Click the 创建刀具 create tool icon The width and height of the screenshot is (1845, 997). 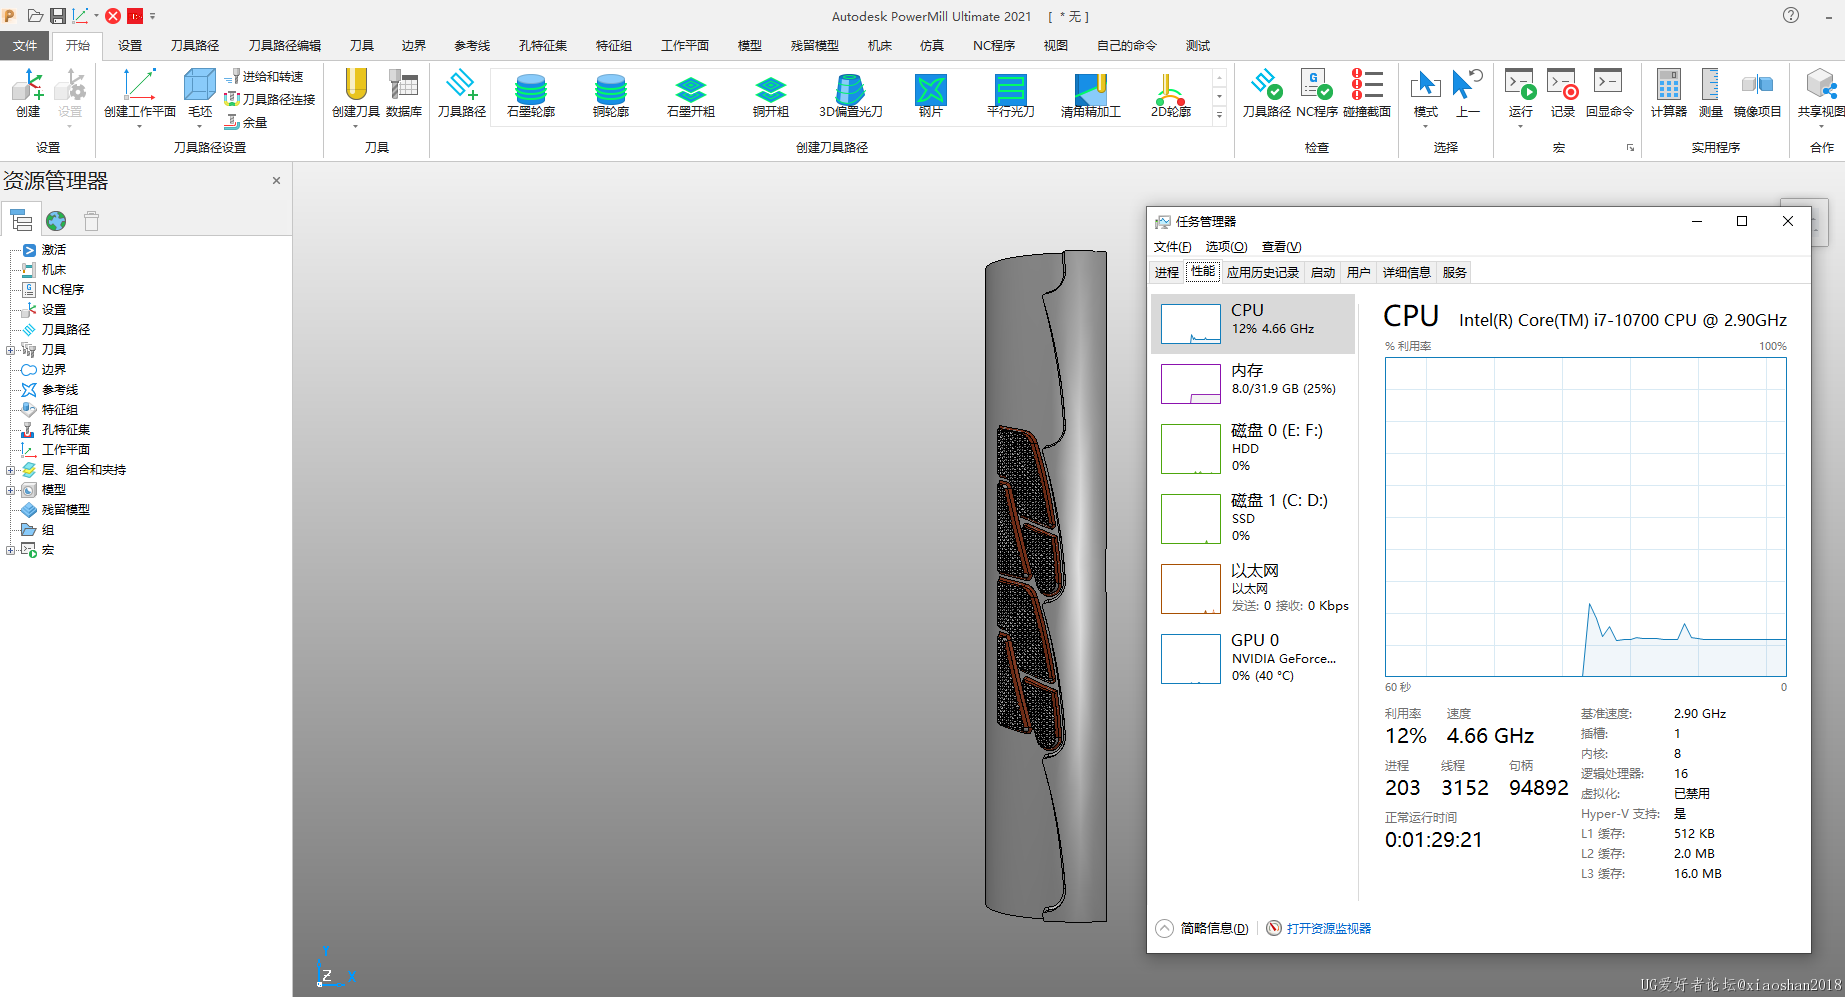(x=356, y=86)
